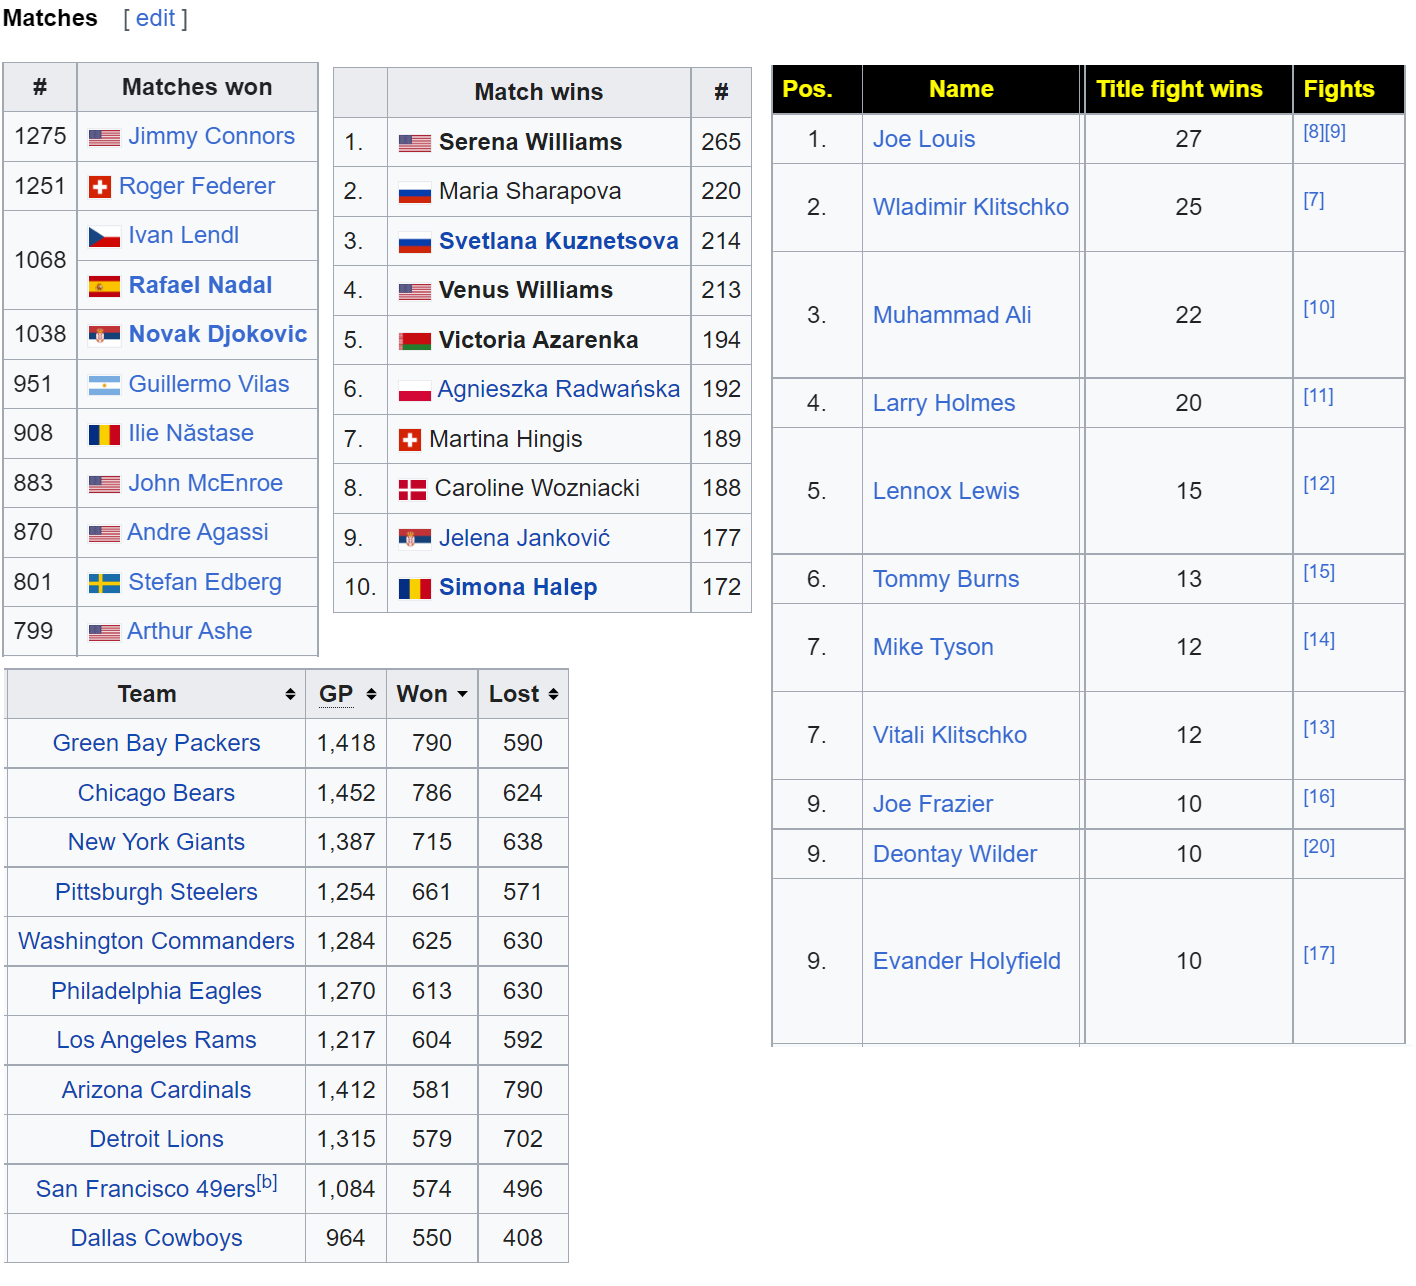
Task: Click the US flag beside Jimmy Connors
Action: (x=104, y=138)
